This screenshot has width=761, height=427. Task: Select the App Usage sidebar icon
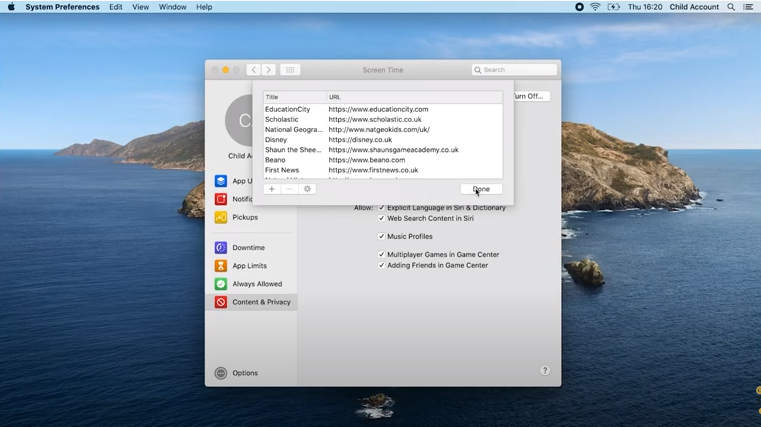[221, 181]
